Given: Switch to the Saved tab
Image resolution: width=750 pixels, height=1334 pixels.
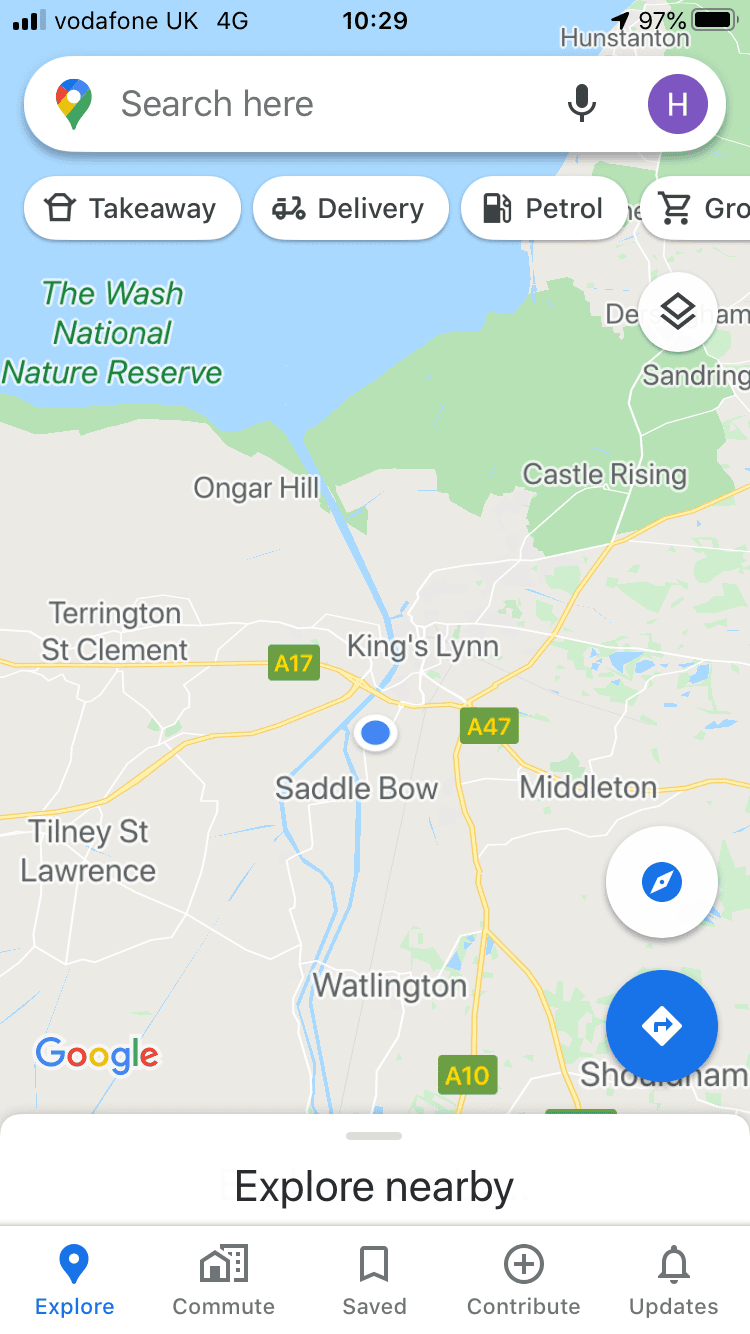Looking at the screenshot, I should [x=374, y=1280].
